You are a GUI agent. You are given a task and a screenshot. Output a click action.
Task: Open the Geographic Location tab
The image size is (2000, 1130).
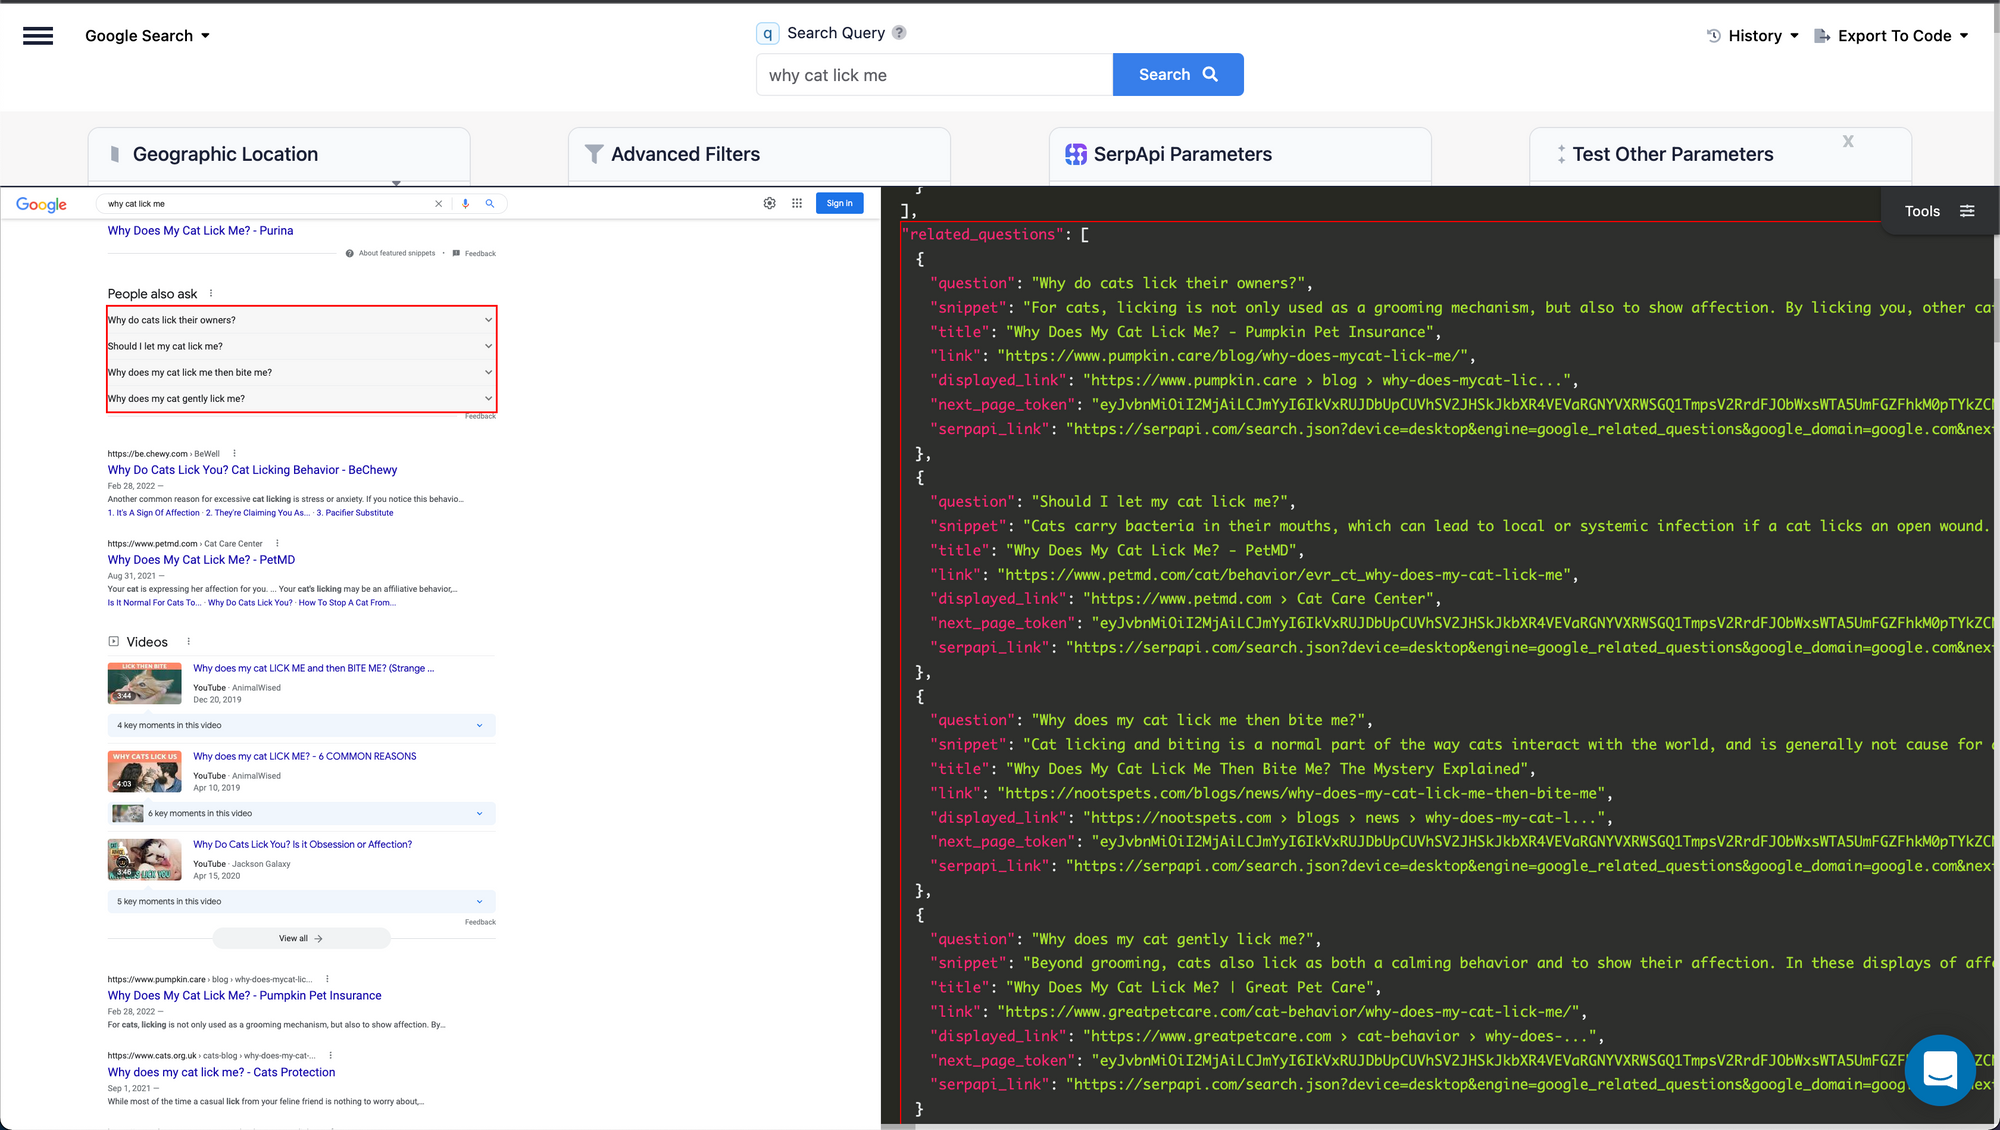coord(278,155)
